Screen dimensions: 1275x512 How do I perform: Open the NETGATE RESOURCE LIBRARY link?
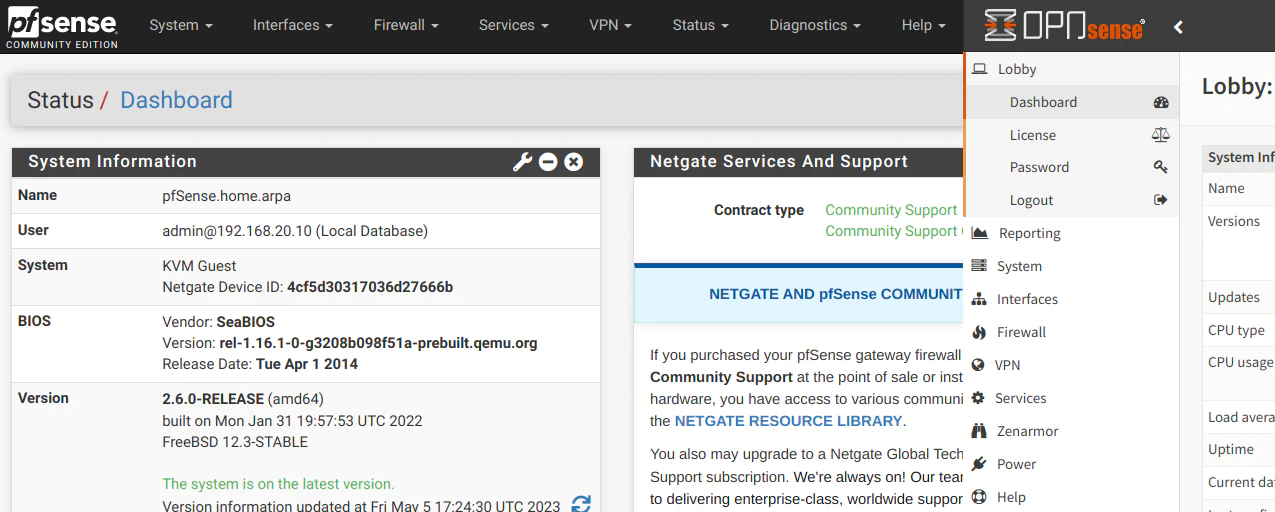[x=788, y=421]
